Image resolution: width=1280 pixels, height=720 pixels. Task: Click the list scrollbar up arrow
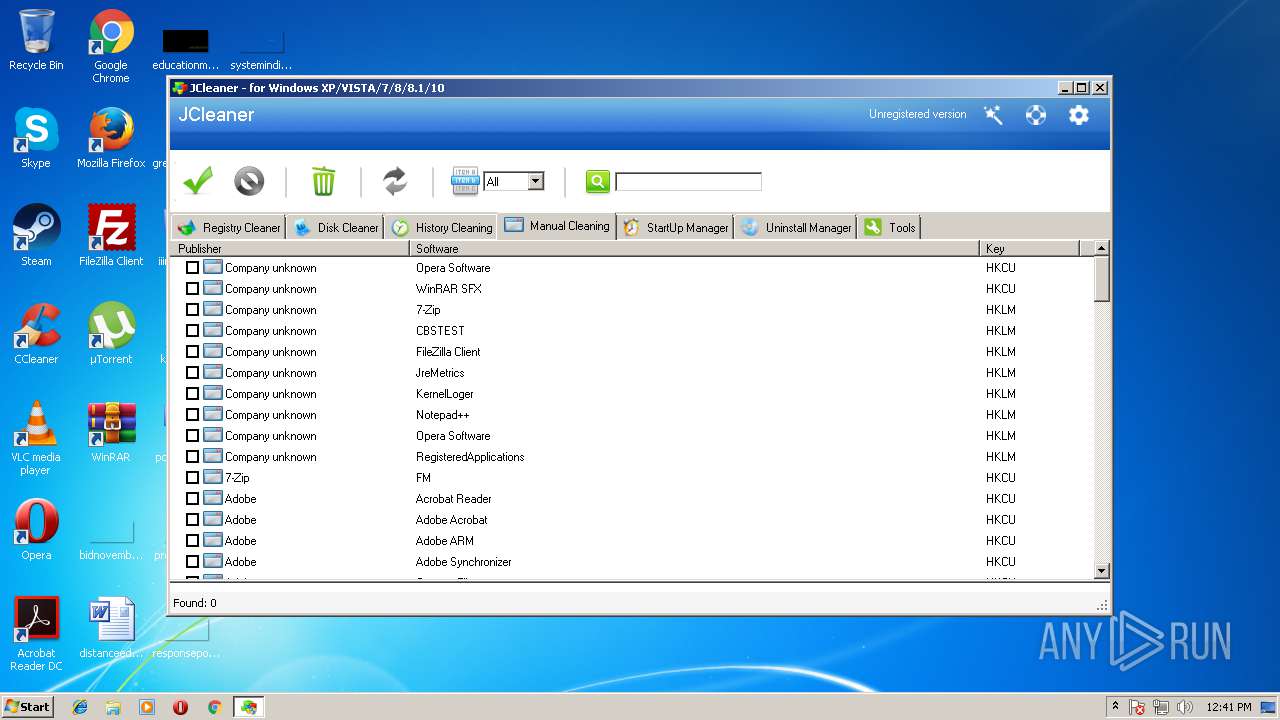pos(1102,248)
